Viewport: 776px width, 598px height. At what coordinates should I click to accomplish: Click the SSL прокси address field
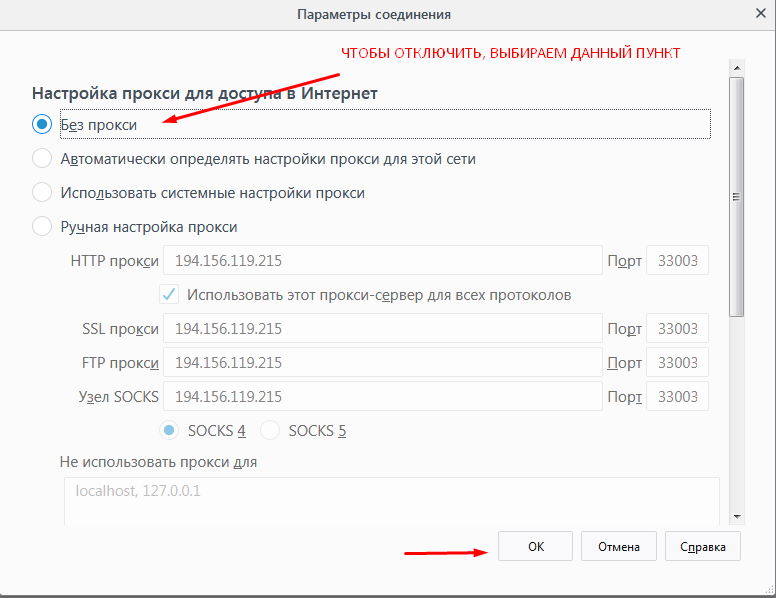(x=382, y=329)
